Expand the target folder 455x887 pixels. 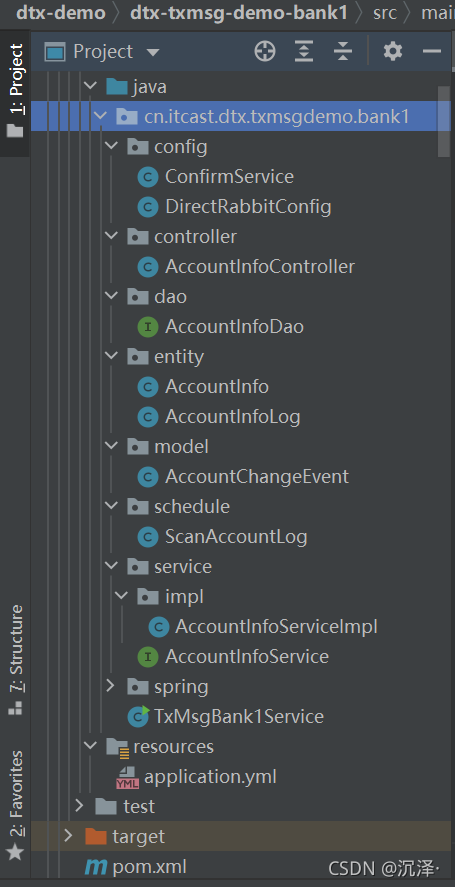(68, 836)
